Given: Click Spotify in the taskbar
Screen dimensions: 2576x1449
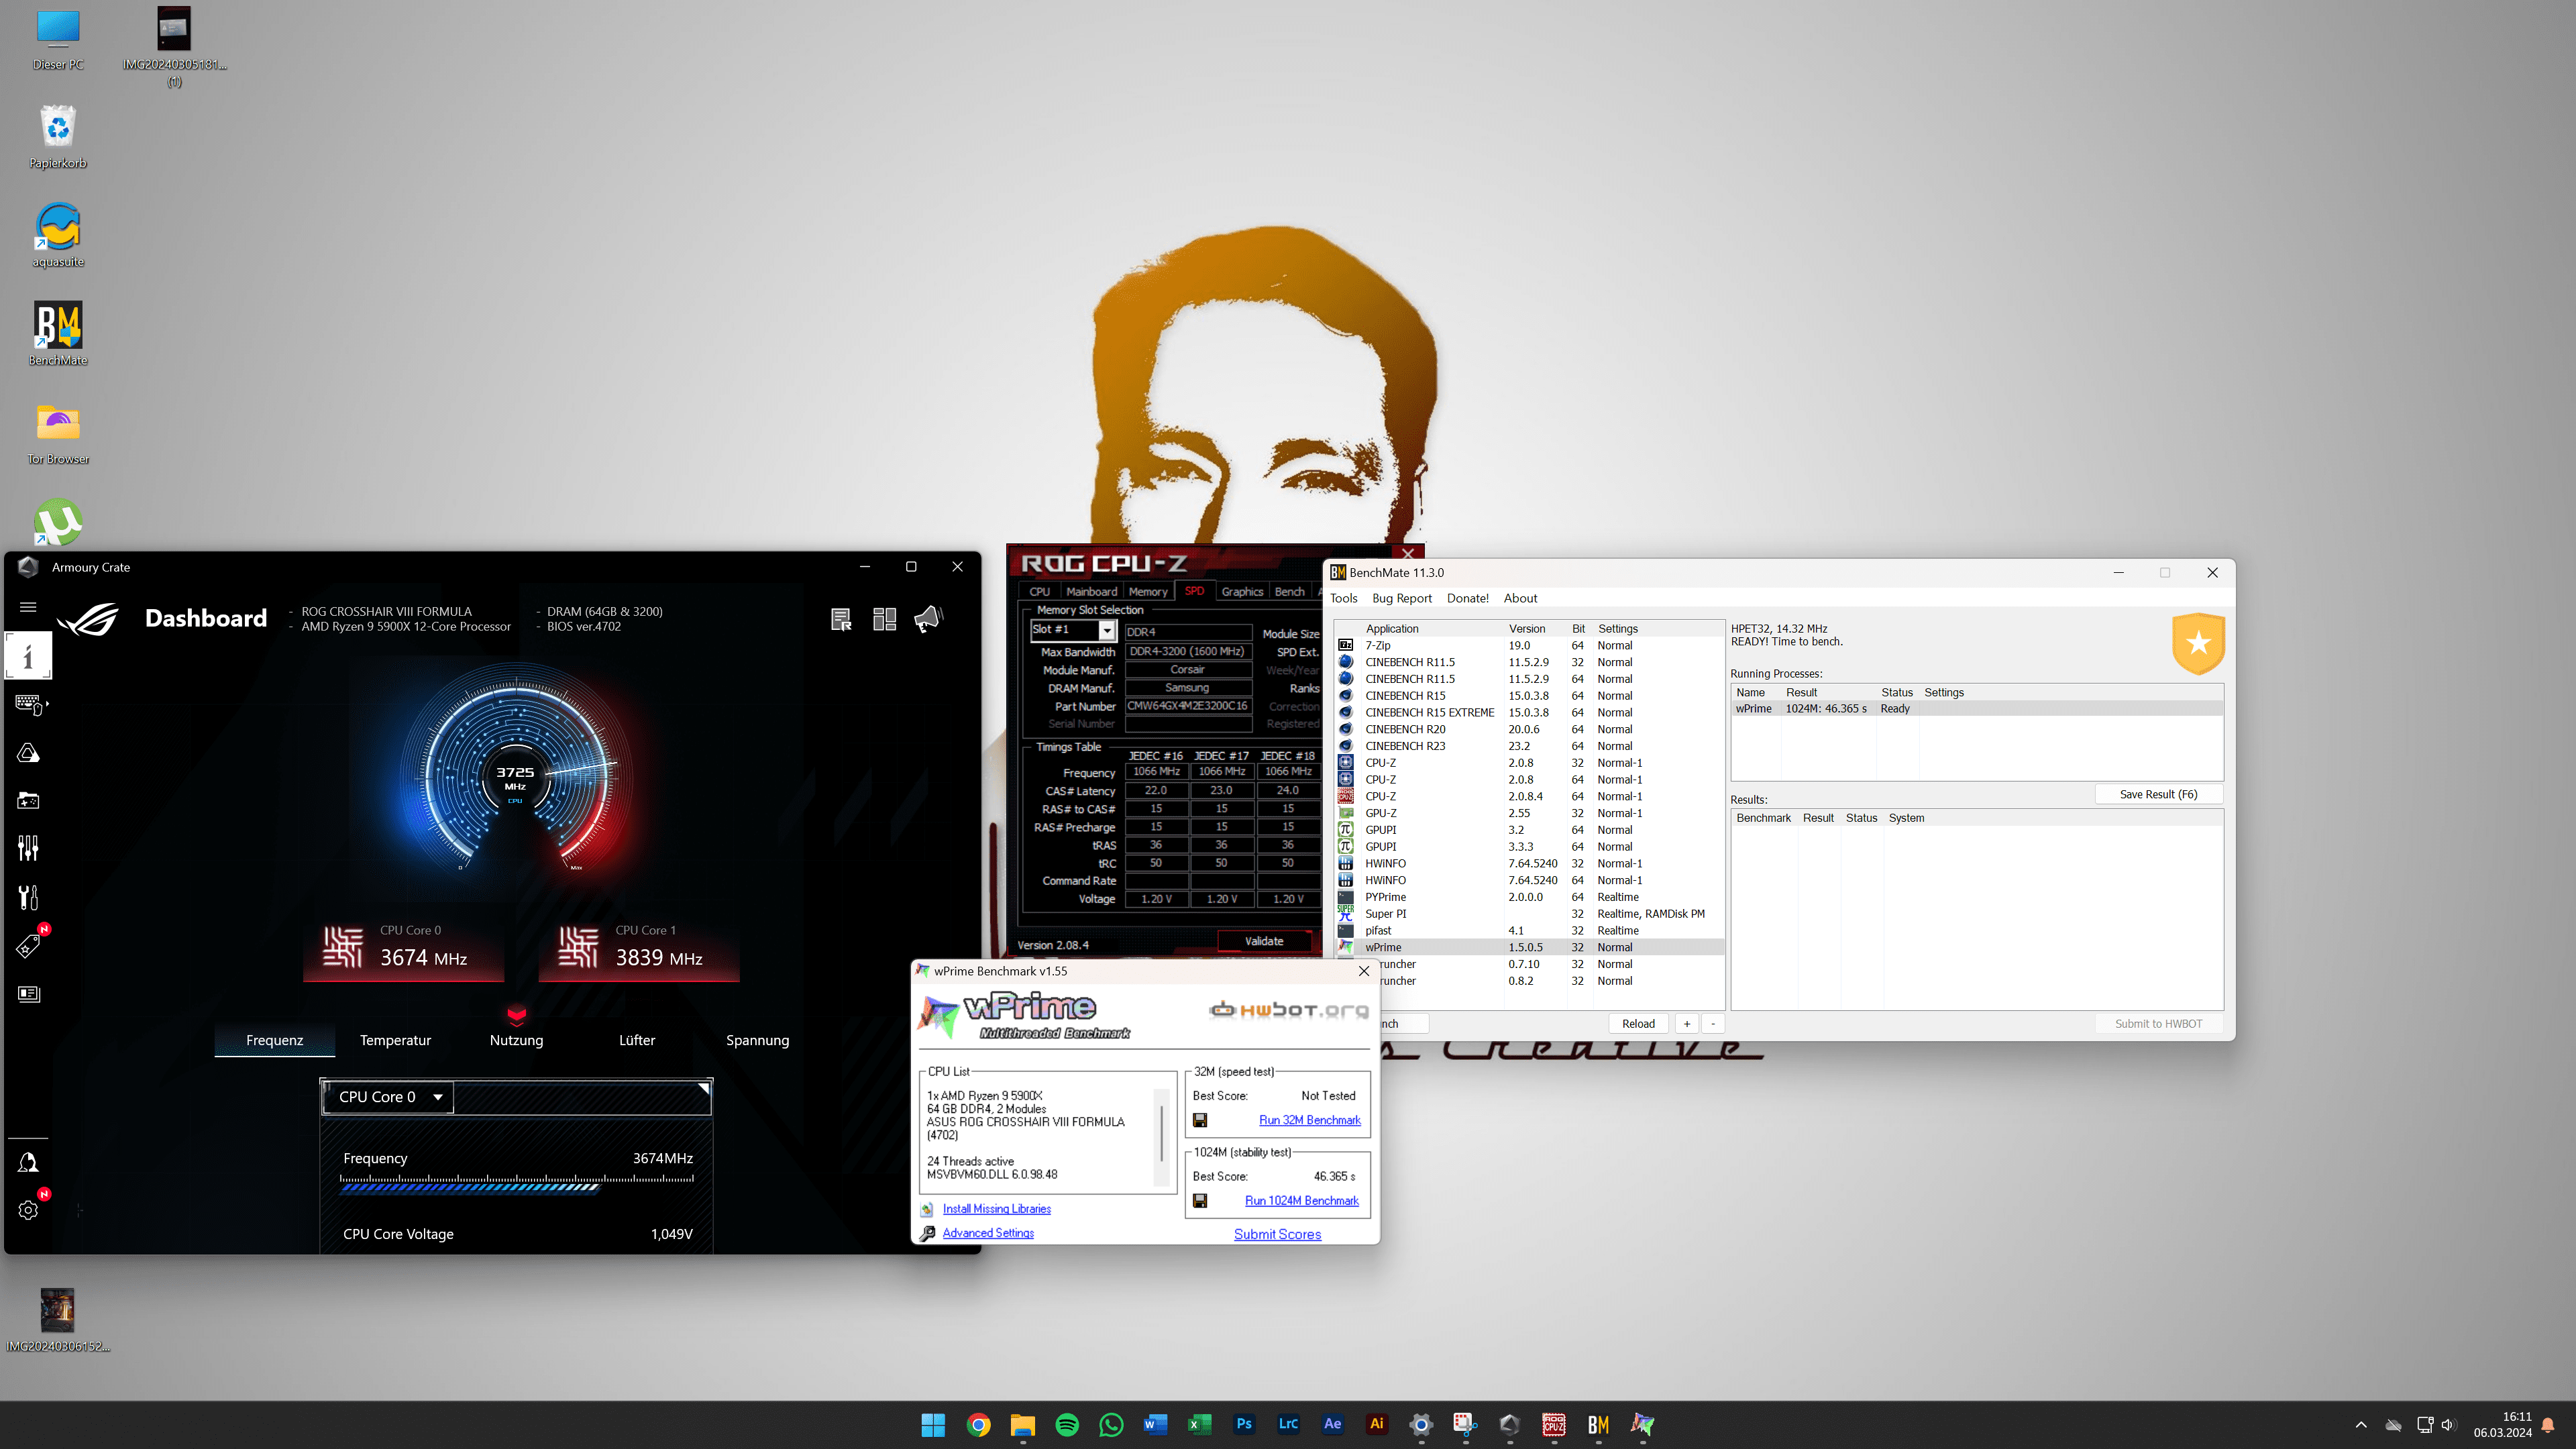Looking at the screenshot, I should point(1067,1424).
